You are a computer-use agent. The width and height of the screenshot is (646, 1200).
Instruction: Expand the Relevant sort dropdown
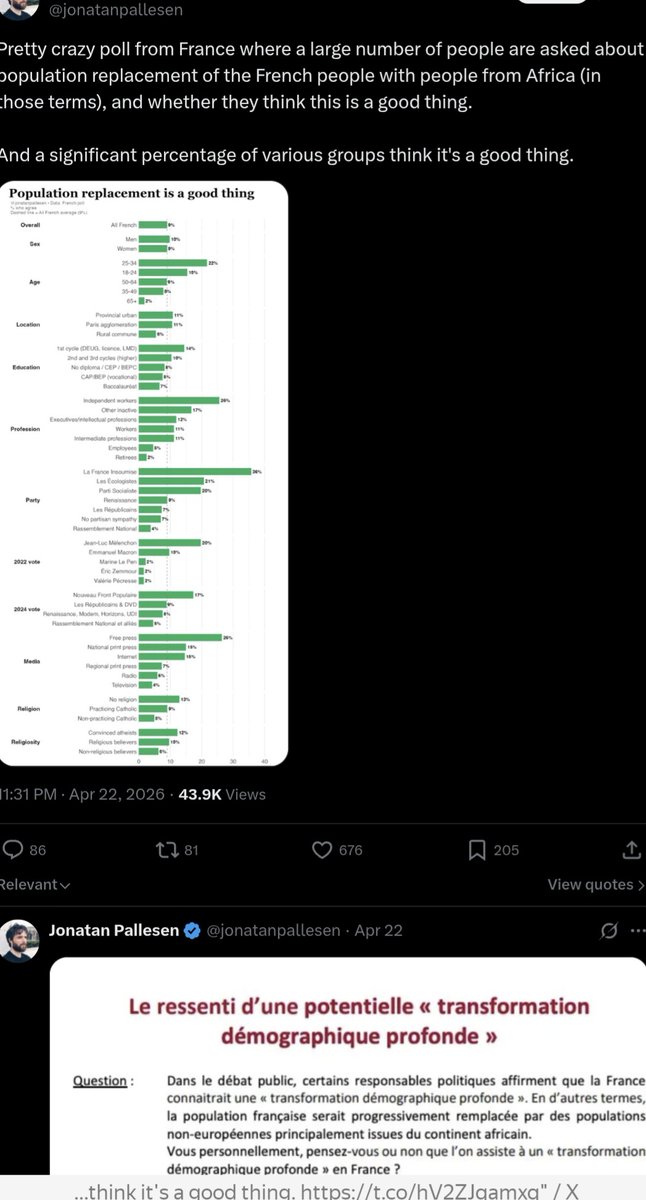click(x=35, y=884)
